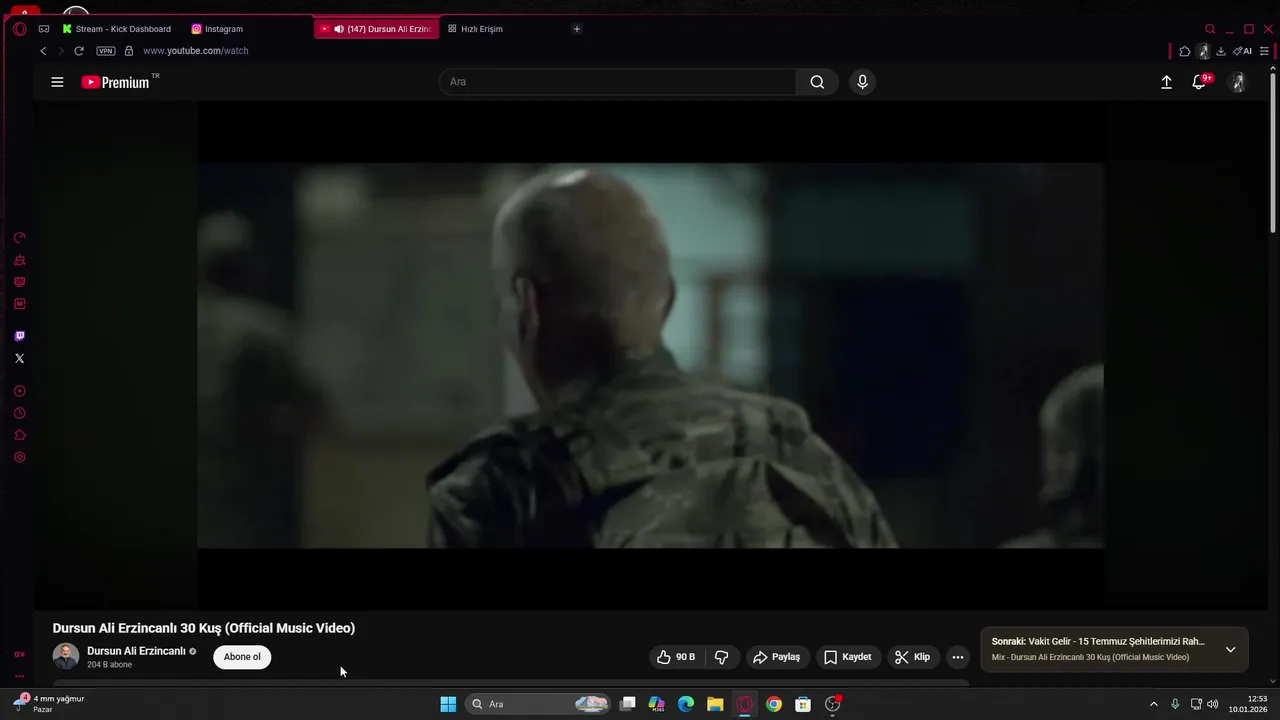Open sidebar extensions cube icon

[19, 435]
